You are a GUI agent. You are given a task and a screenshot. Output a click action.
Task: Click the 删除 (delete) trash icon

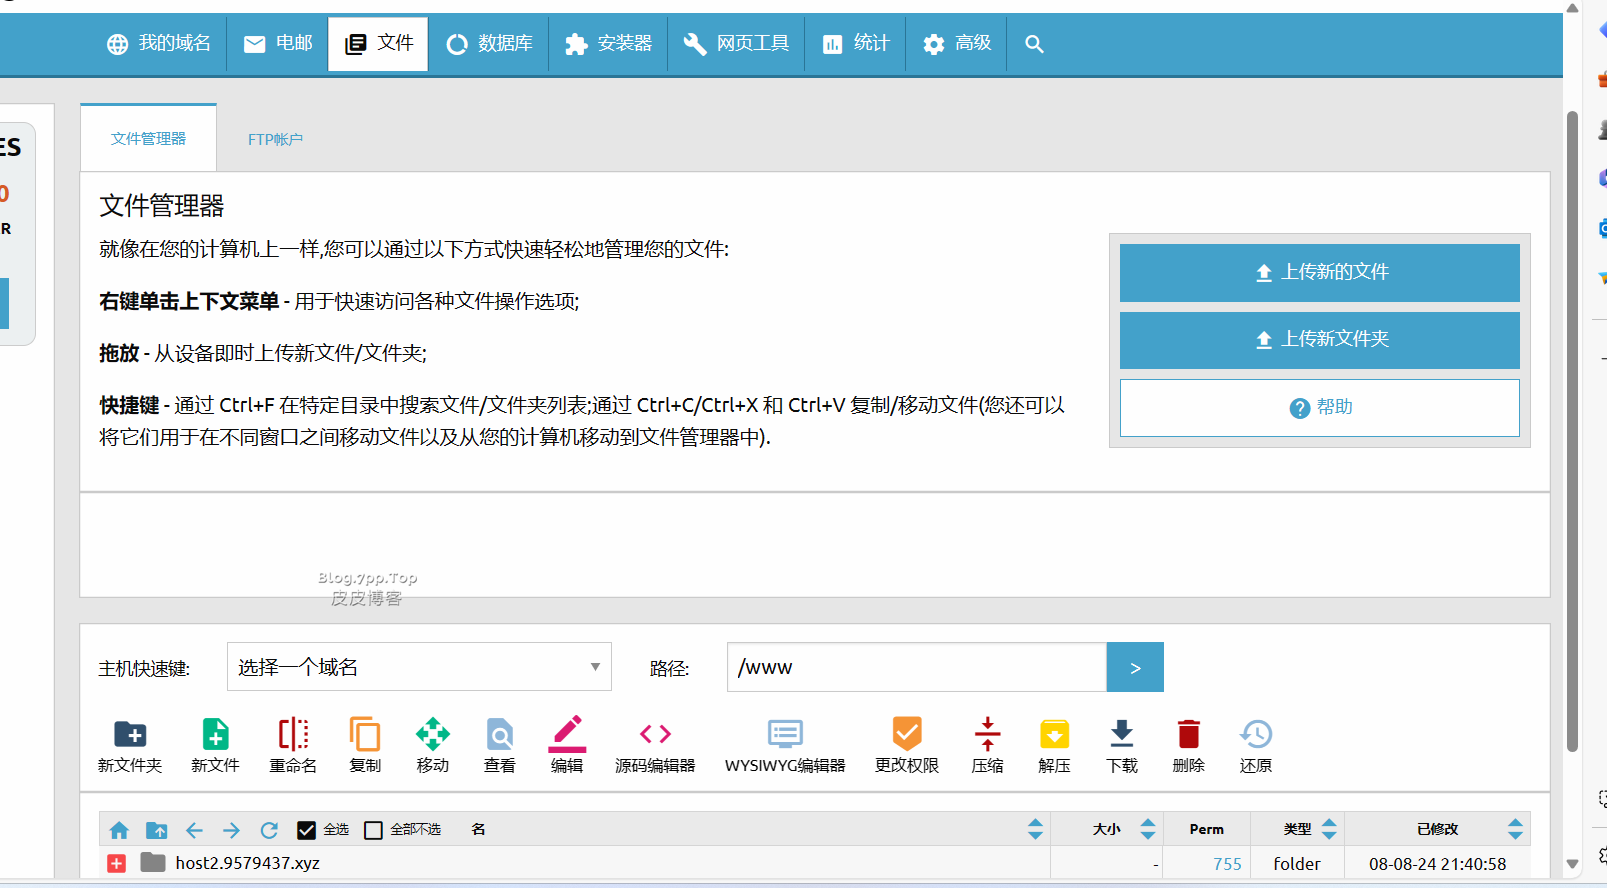(x=1188, y=735)
